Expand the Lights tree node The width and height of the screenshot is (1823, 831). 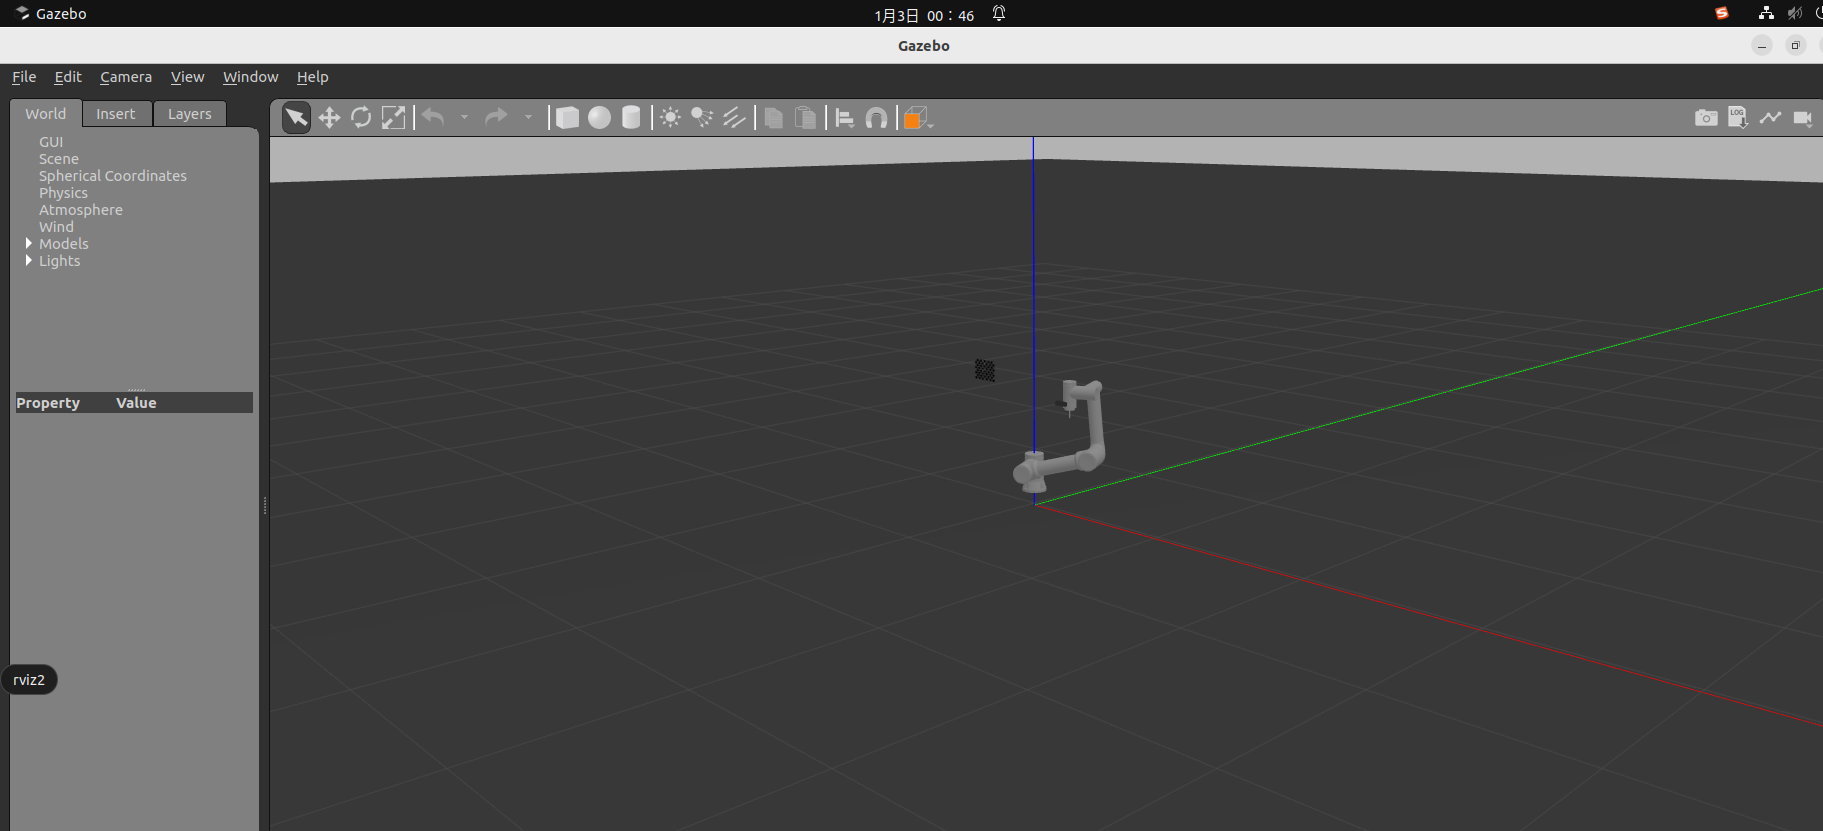click(29, 260)
